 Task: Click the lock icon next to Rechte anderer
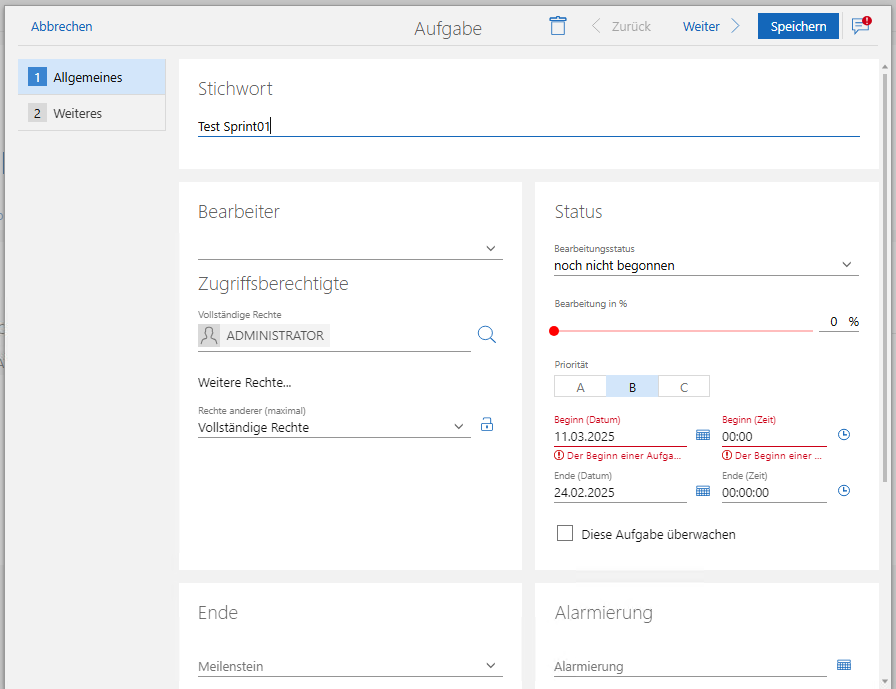(x=487, y=425)
